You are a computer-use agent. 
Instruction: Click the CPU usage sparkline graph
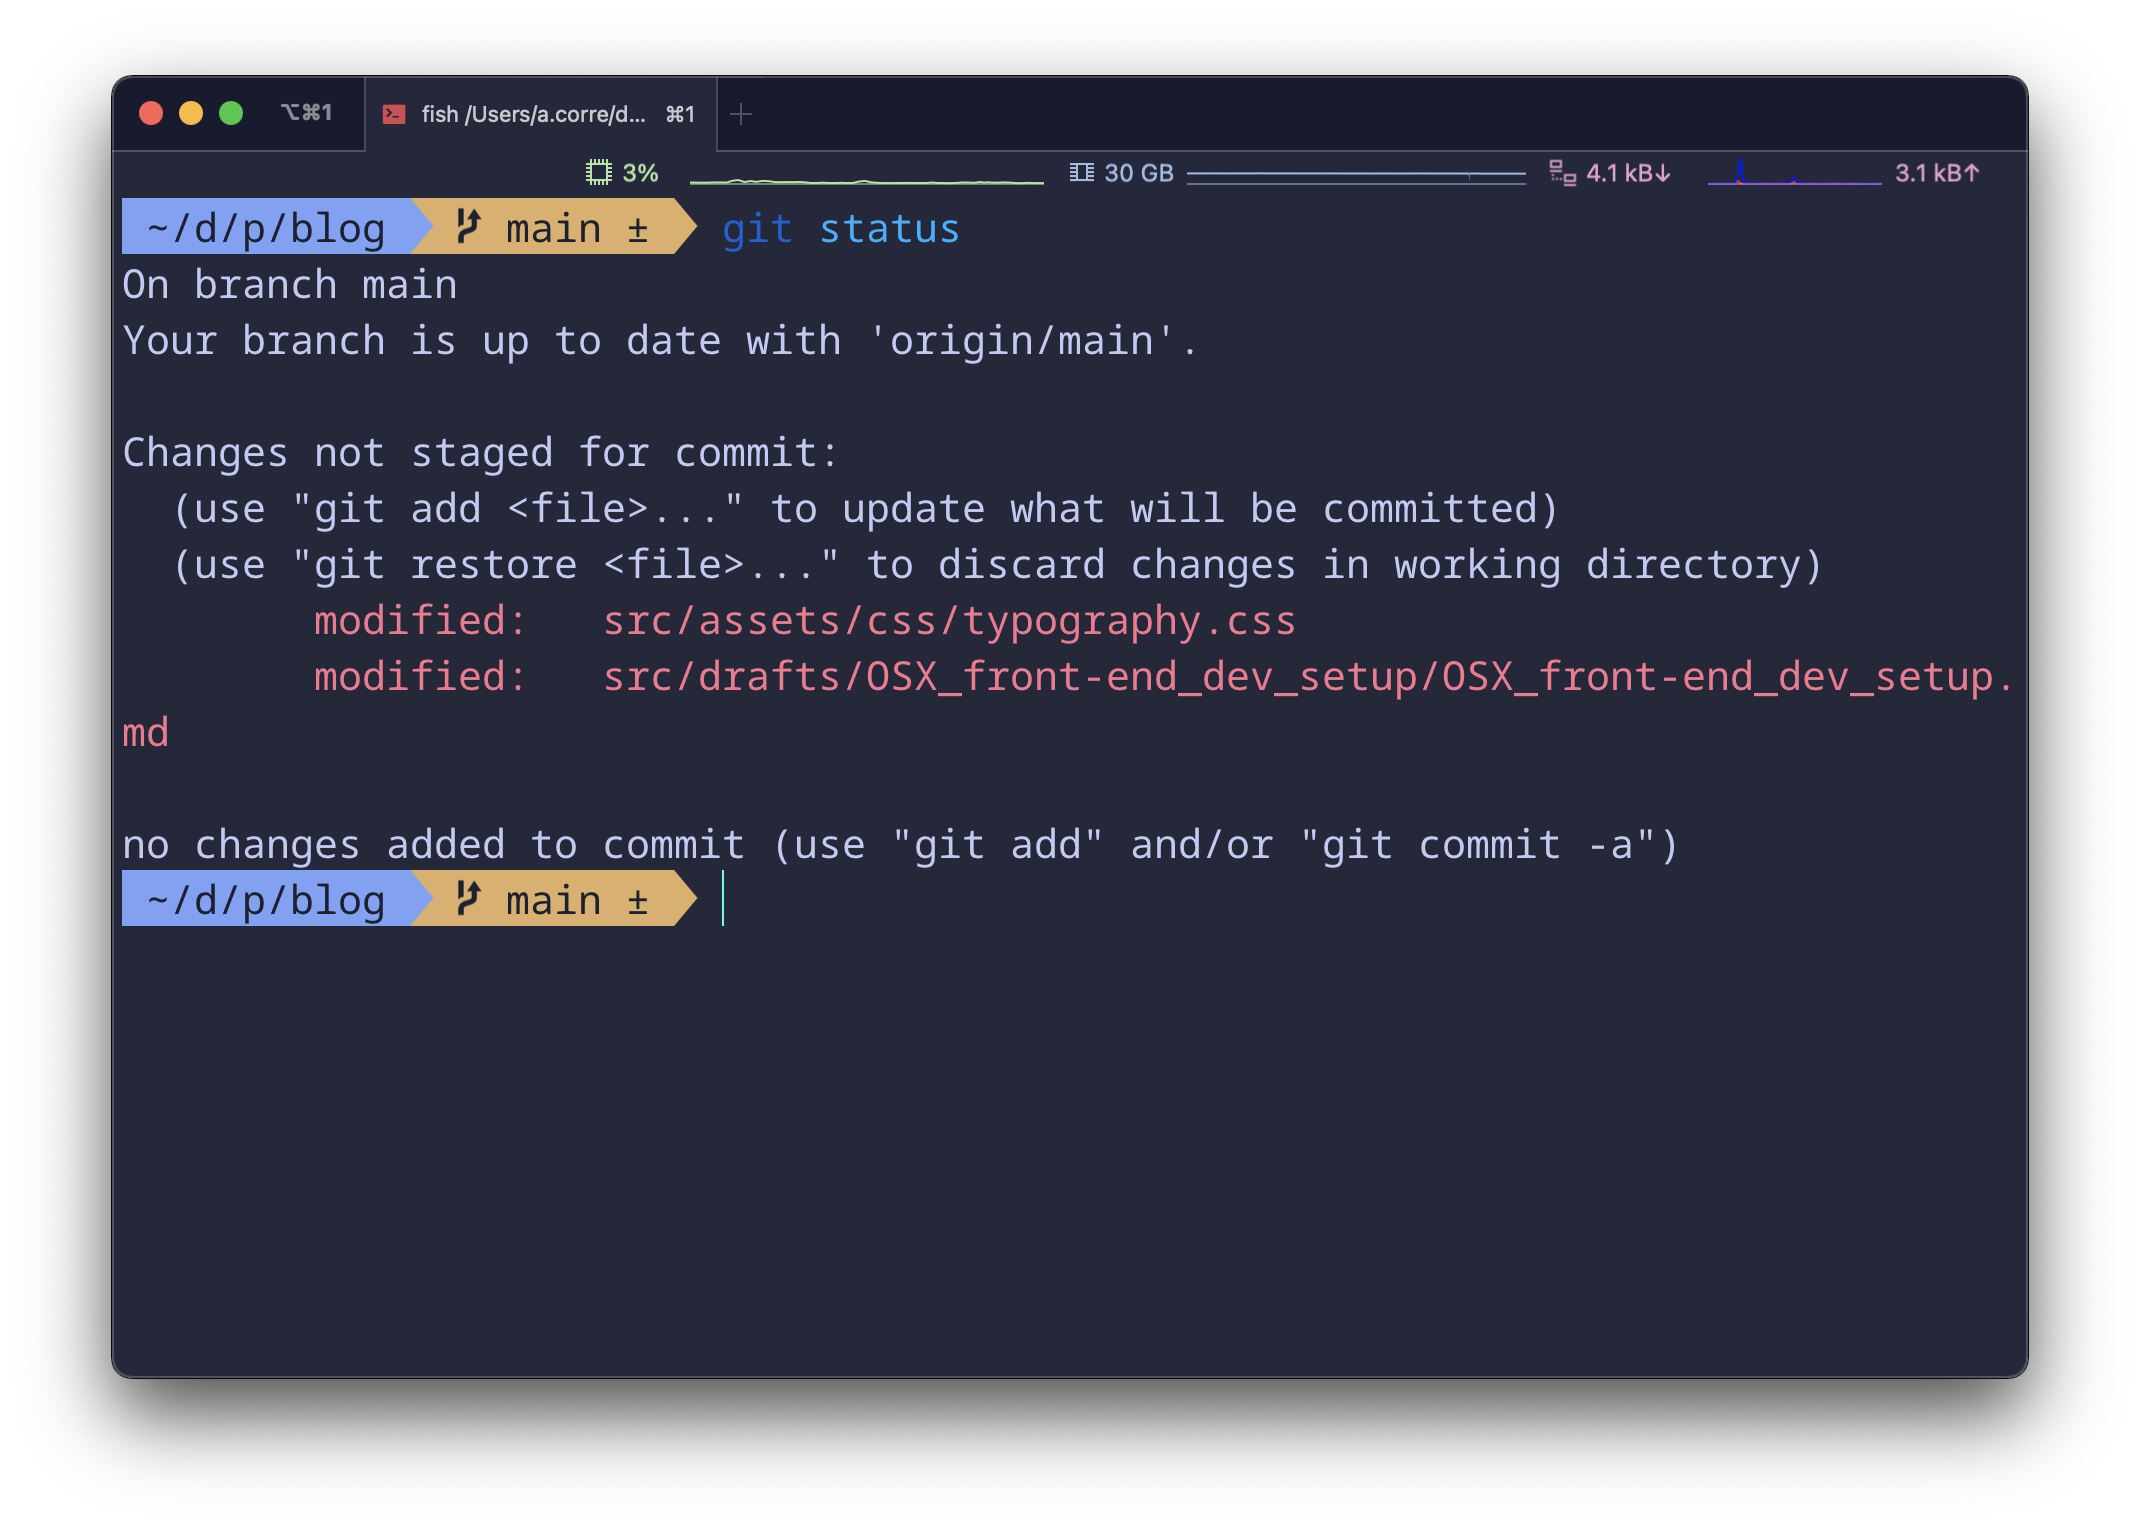[x=865, y=178]
